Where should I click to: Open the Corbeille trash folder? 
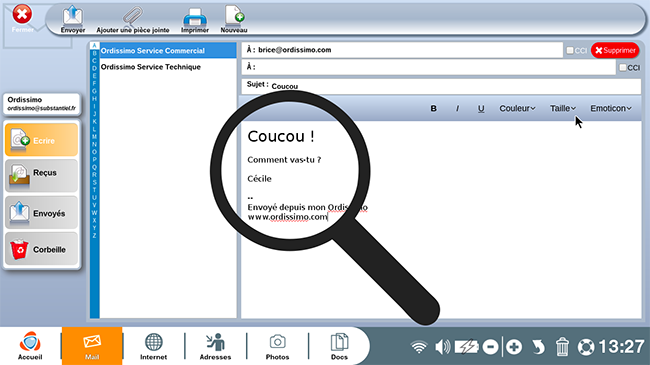coord(41,249)
